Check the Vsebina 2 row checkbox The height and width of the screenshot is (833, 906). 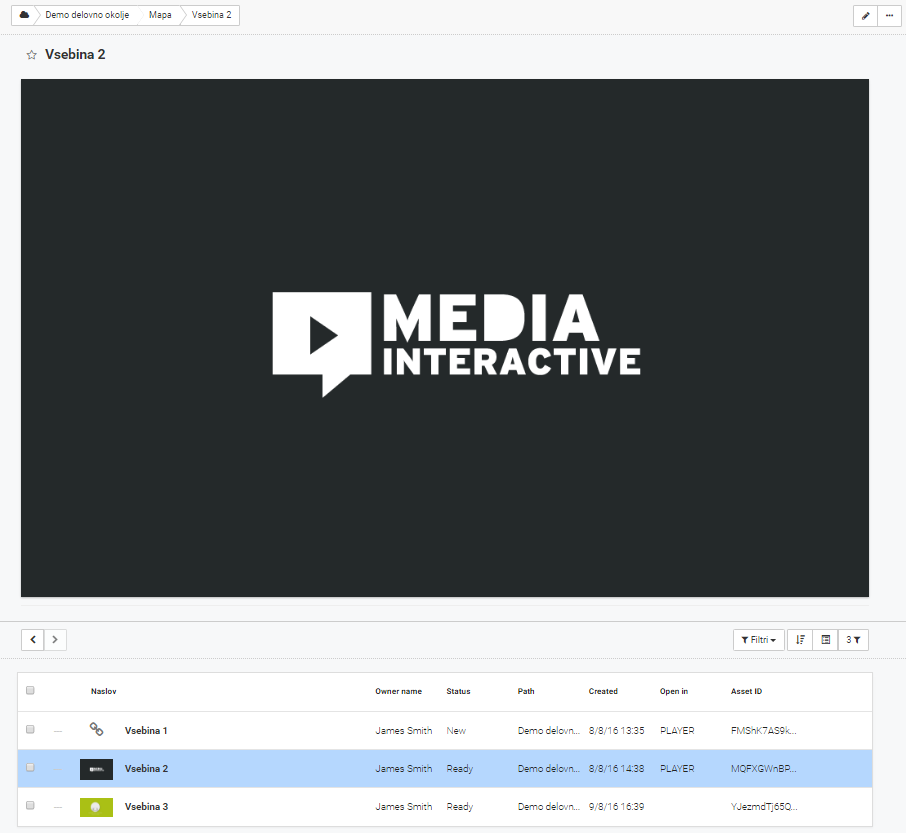click(30, 768)
